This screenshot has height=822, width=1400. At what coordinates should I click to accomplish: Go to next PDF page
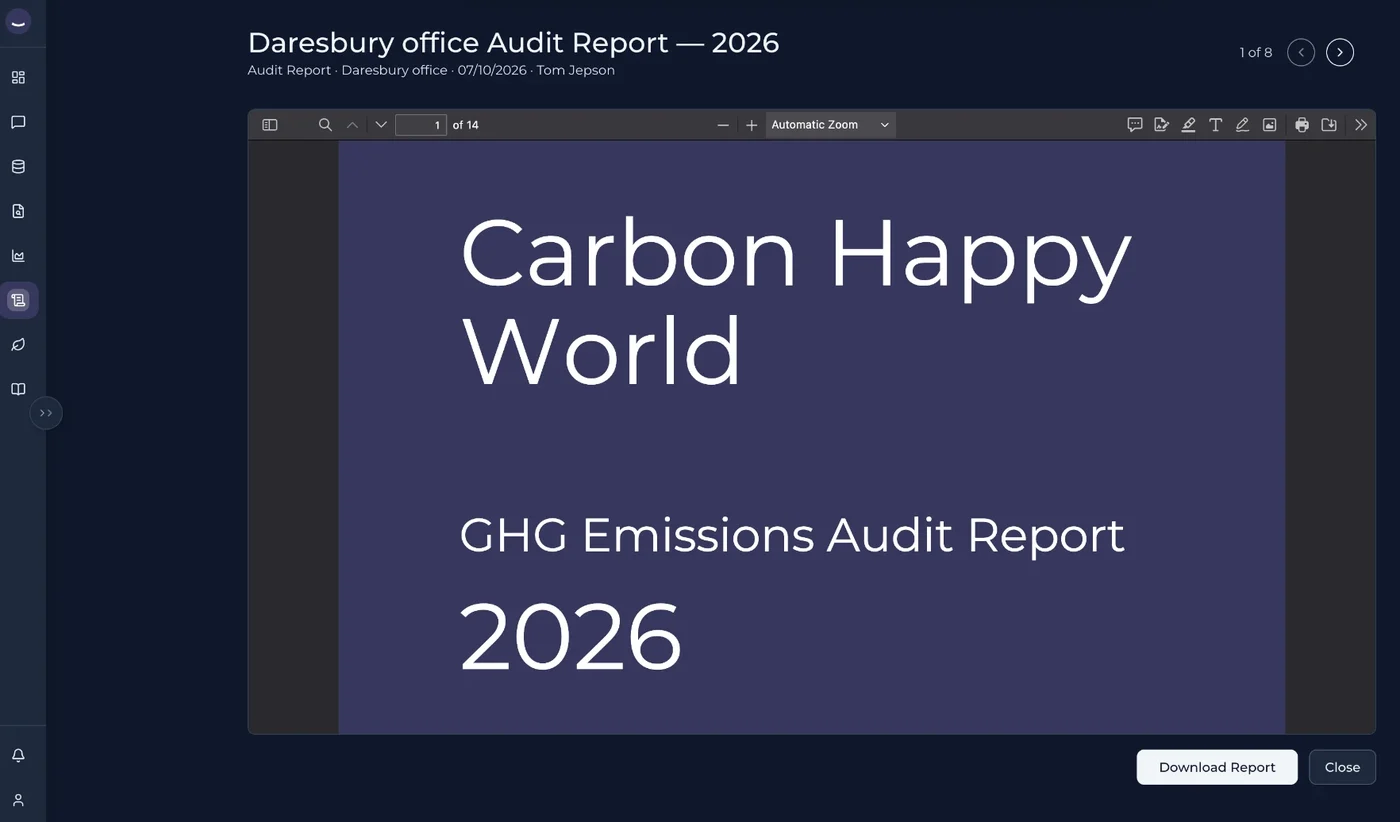381,125
